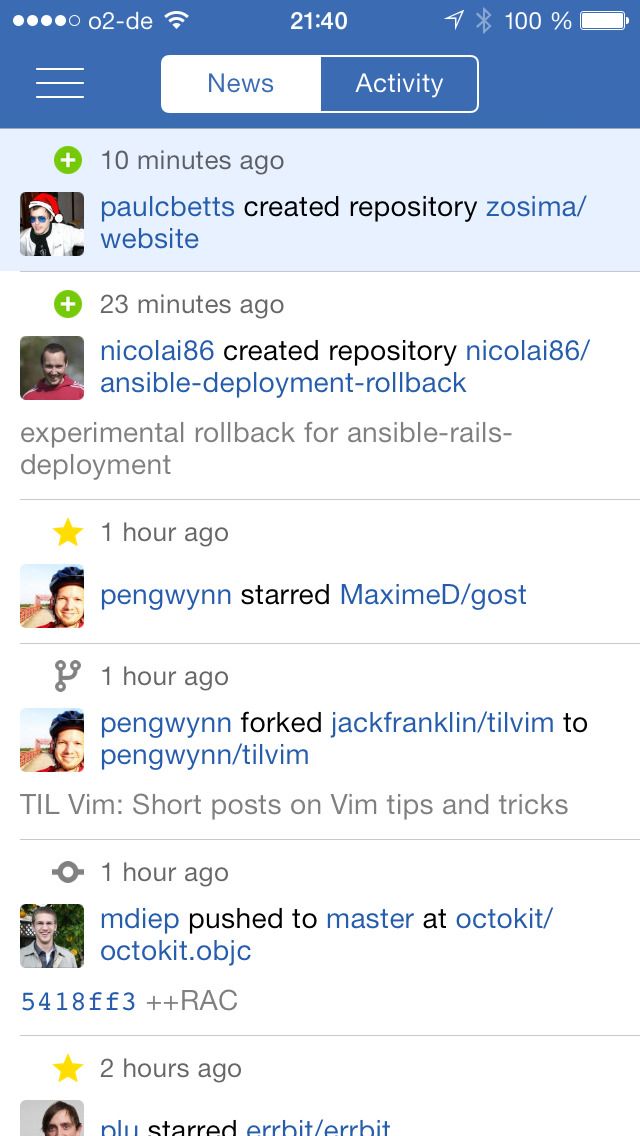Viewport: 640px width, 1136px height.
Task: Click the fork icon above pengwynn forked entry
Action: [x=66, y=676]
